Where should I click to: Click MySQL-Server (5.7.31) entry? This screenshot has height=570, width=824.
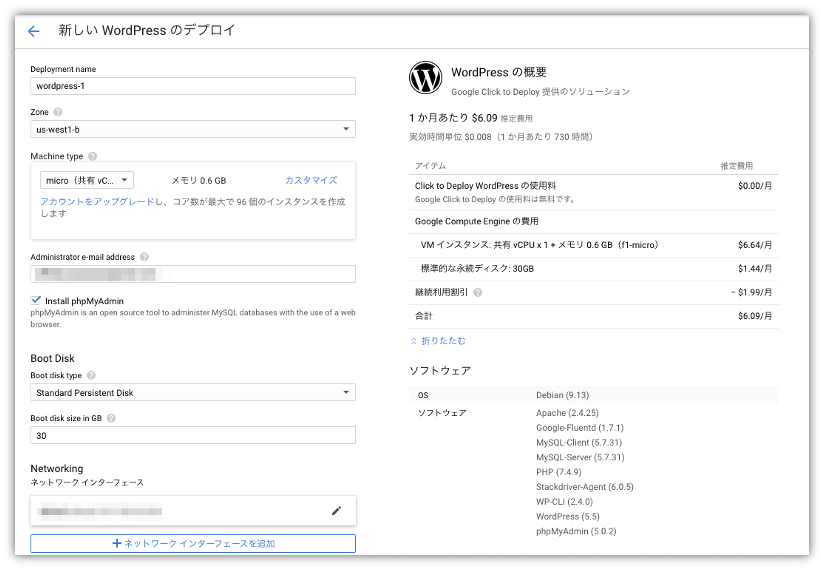[580, 457]
